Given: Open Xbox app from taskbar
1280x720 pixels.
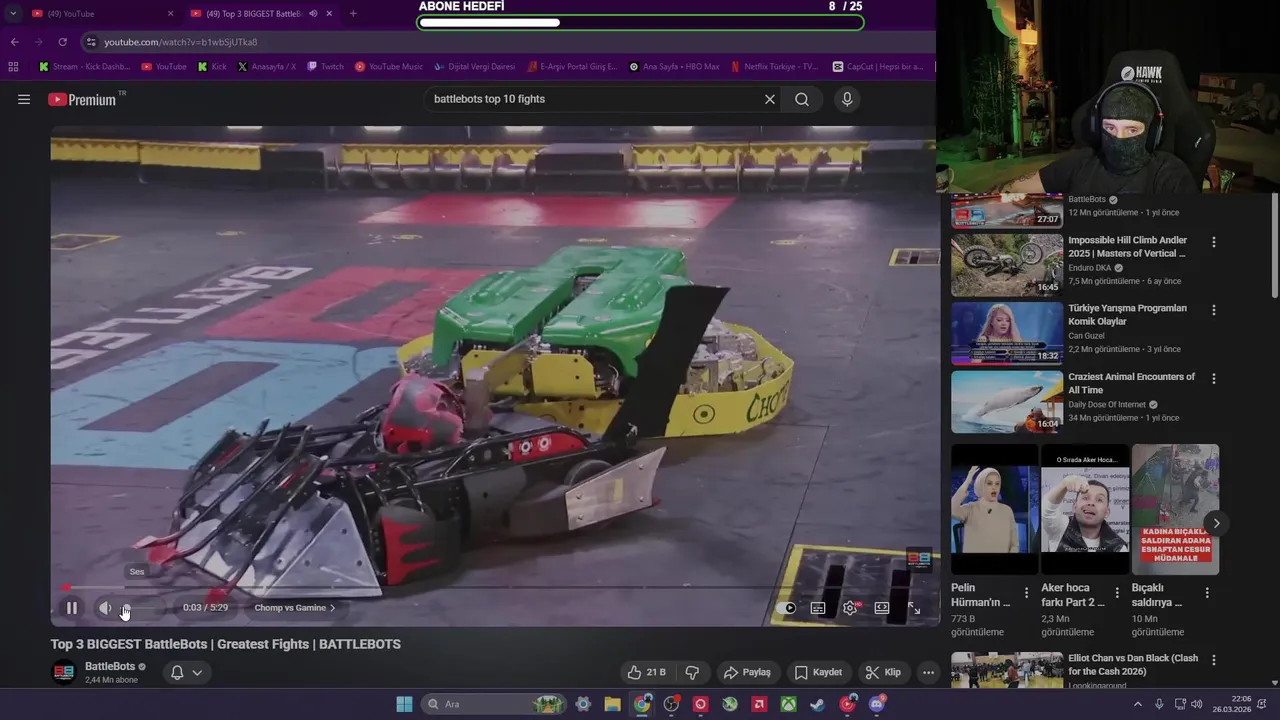Looking at the screenshot, I should 789,704.
